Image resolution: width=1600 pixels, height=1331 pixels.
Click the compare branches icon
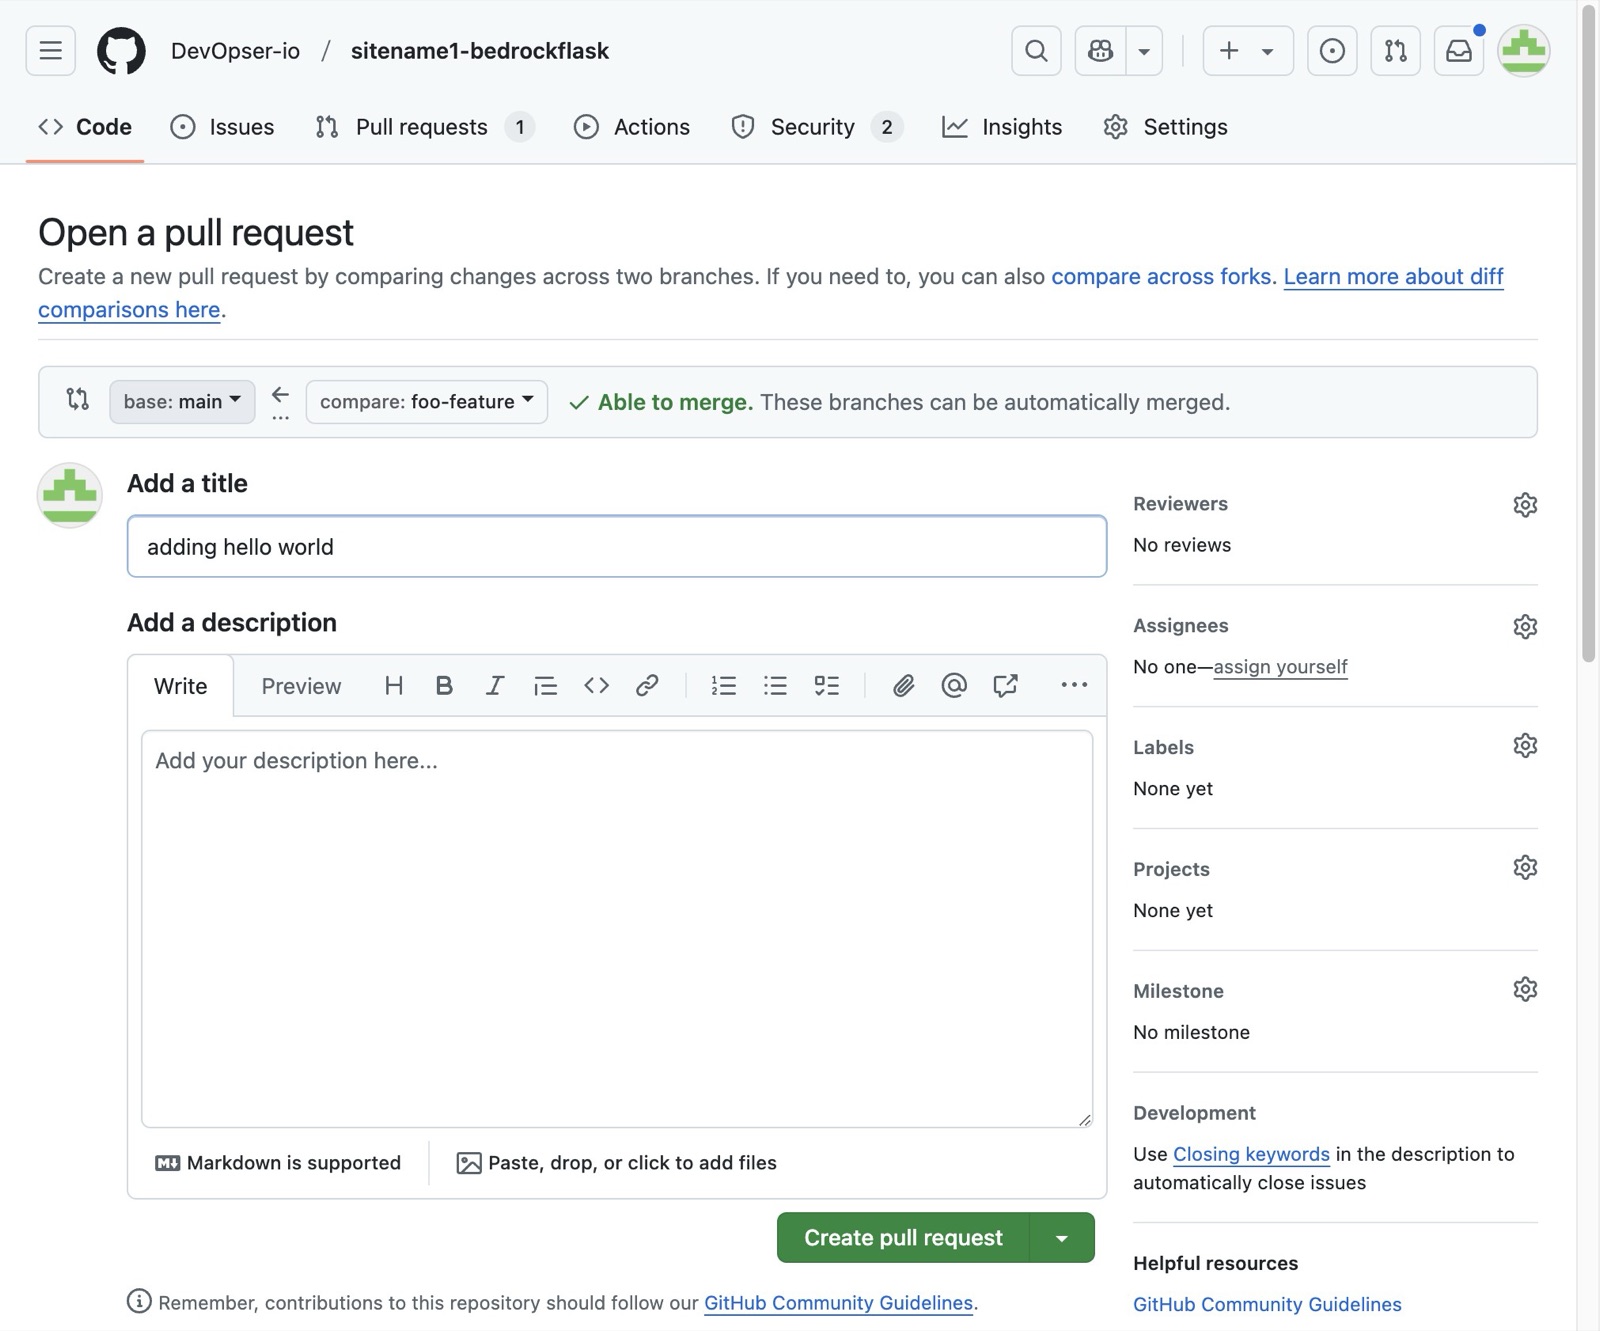click(78, 400)
